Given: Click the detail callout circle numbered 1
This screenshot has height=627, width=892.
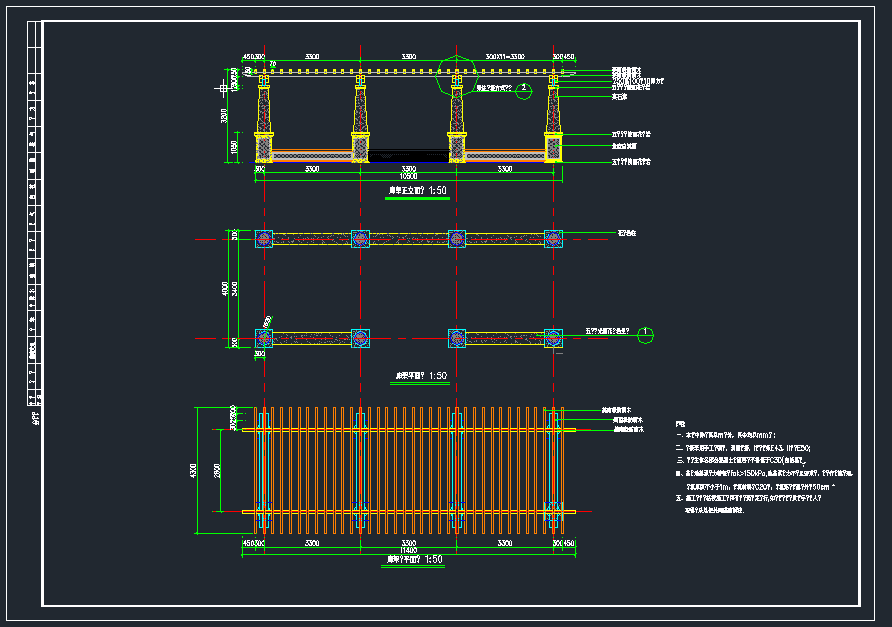Looking at the screenshot, I should pyautogui.click(x=646, y=332).
